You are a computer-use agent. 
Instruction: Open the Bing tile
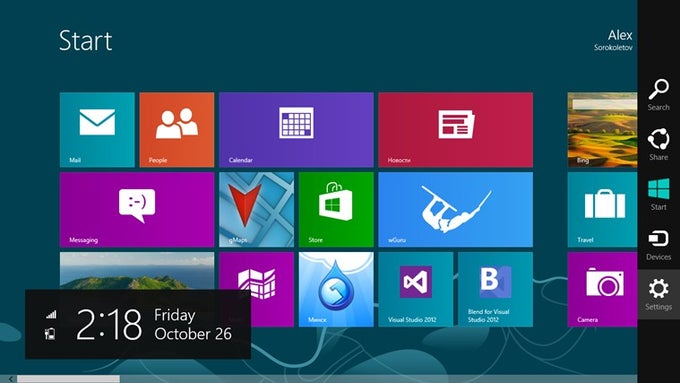click(602, 129)
